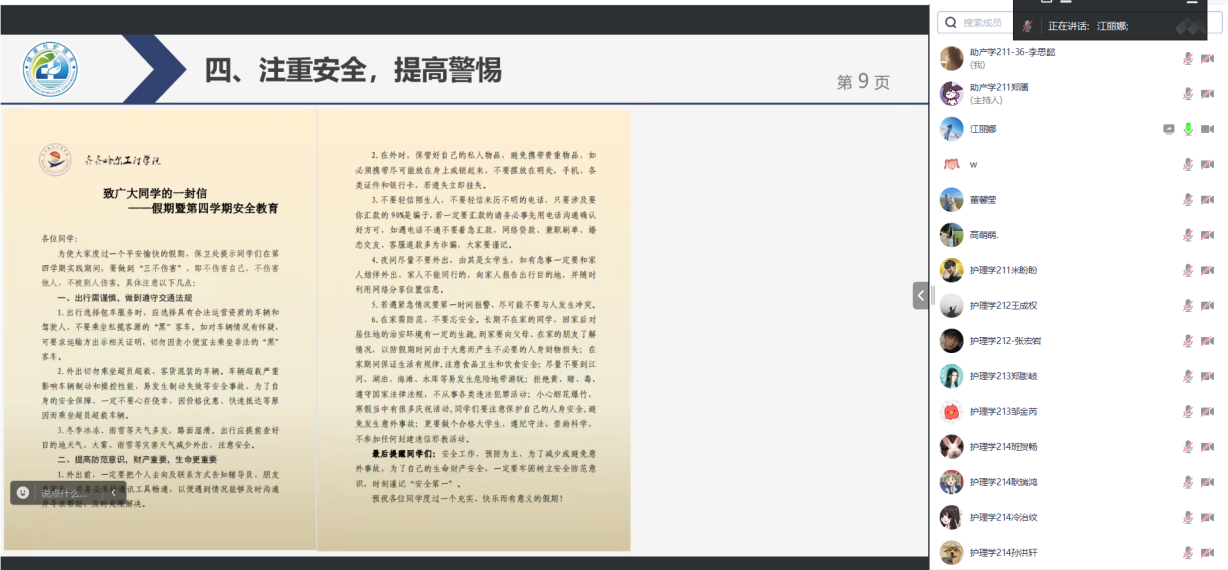Click the college logo in slide header

coord(50,69)
